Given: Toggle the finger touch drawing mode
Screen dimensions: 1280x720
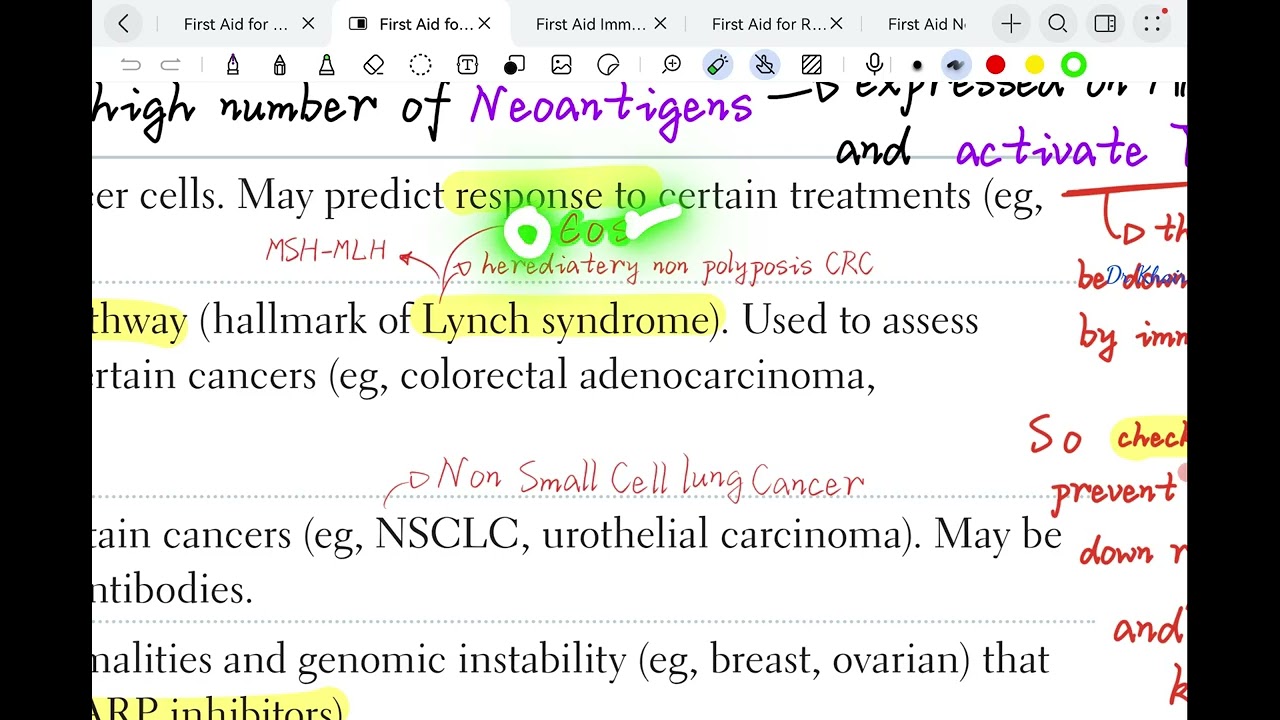Looking at the screenshot, I should 765,65.
